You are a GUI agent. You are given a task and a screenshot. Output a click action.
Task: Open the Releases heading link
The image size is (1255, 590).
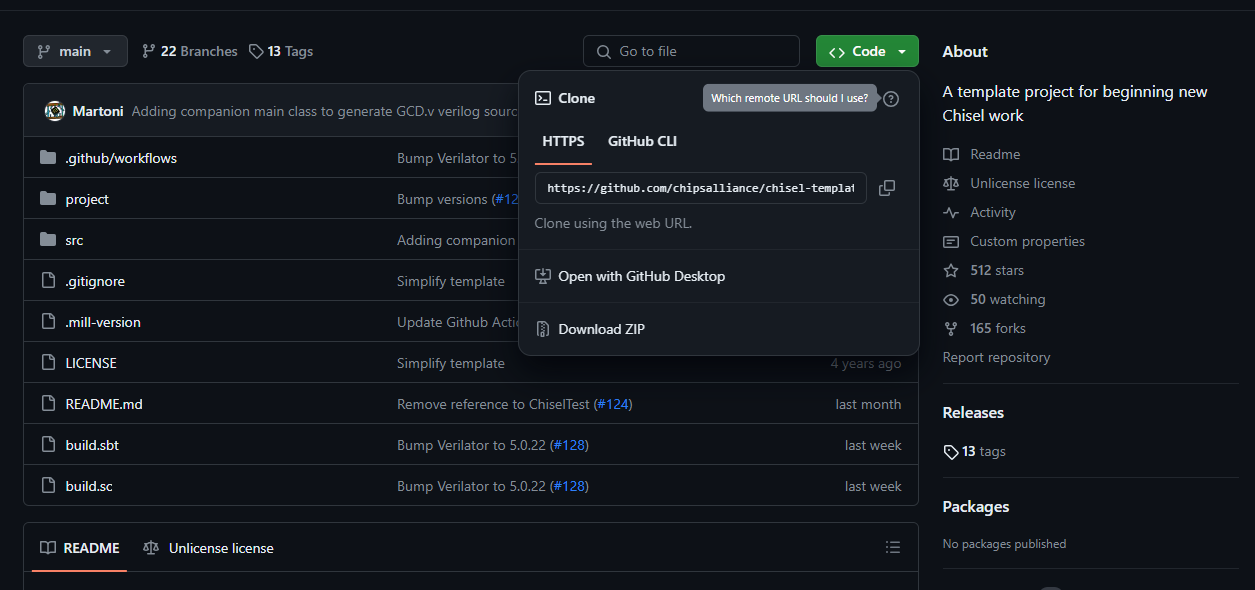pyautogui.click(x=973, y=412)
